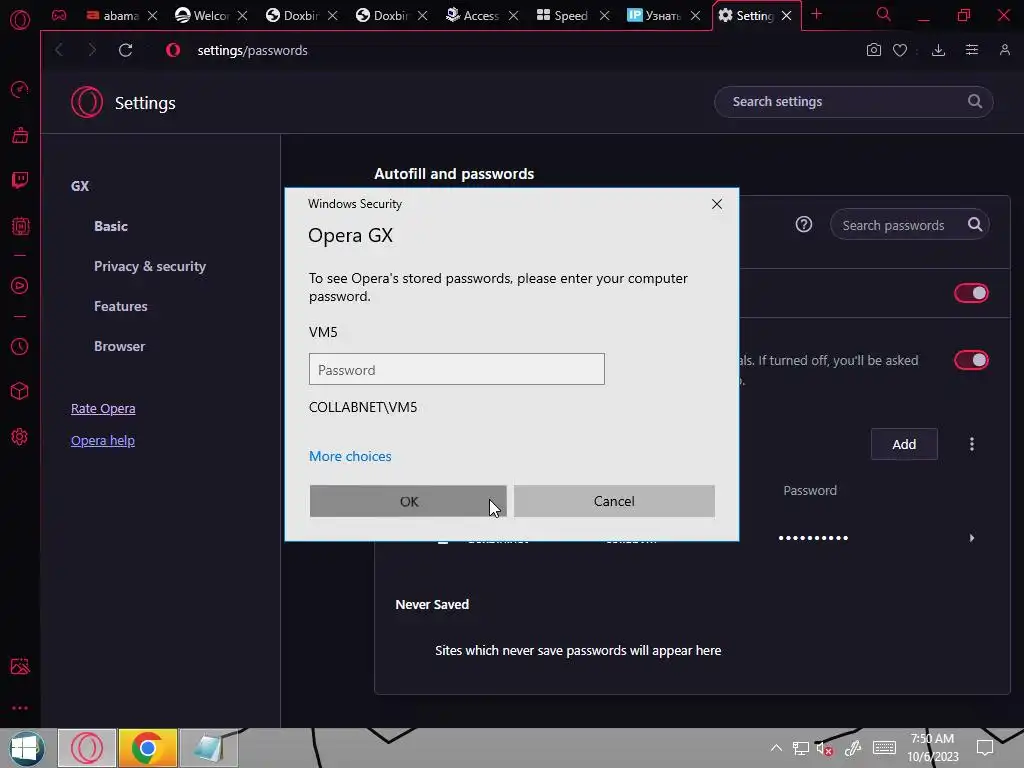Focus the Search settings field
This screenshot has height=768, width=1024.
pyautogui.click(x=854, y=102)
